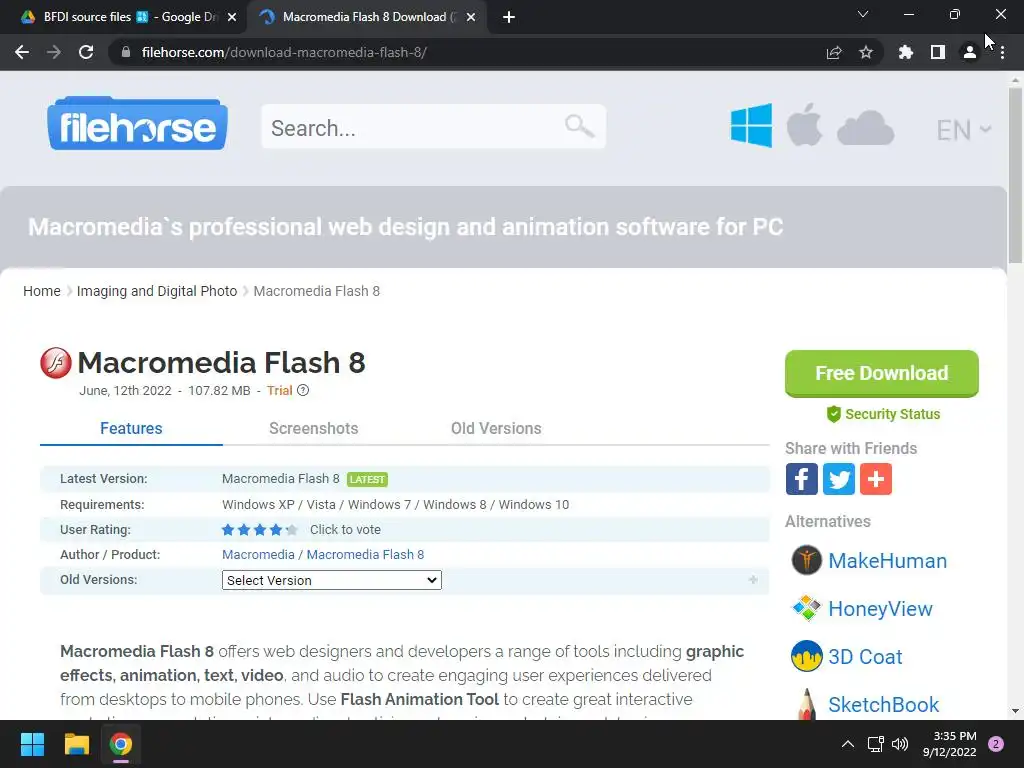Open the Windows Start menu

(32, 744)
